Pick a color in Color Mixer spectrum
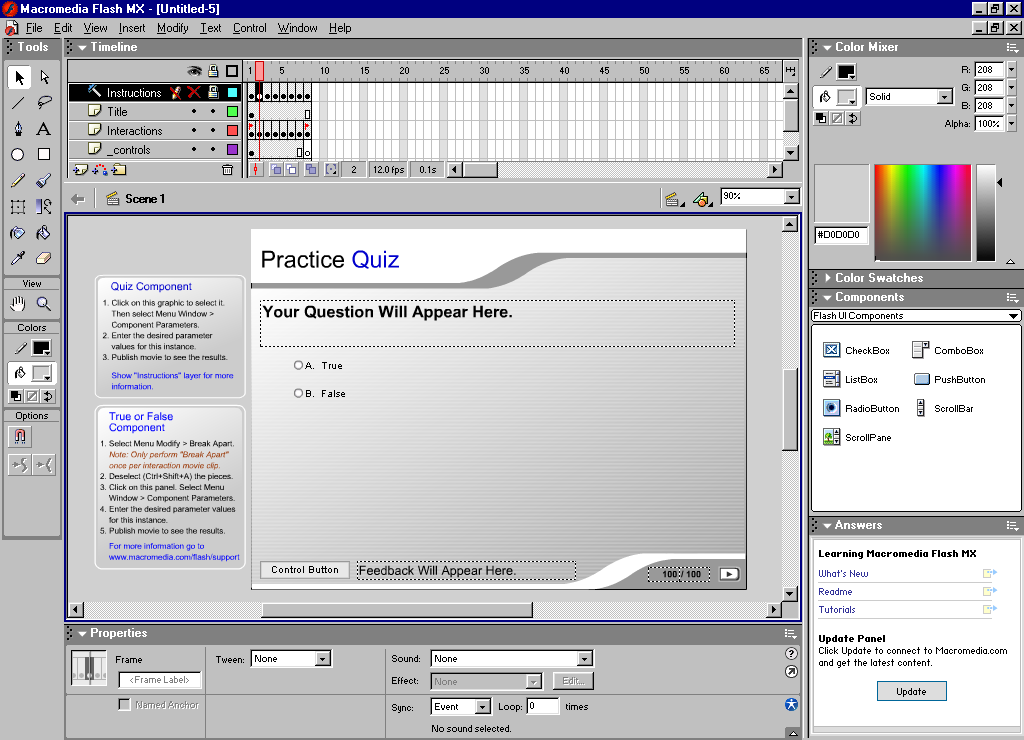Viewport: 1024px width, 740px height. point(922,212)
